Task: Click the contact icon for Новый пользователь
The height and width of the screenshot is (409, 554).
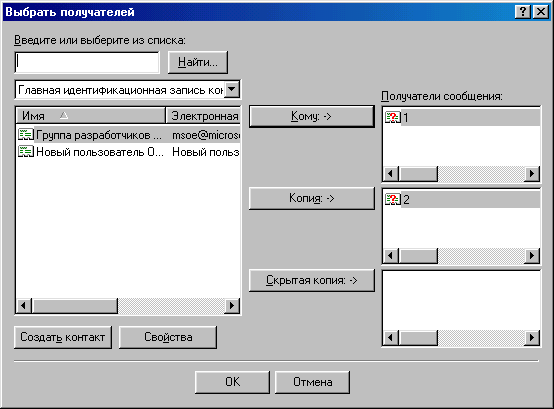Action: coord(26,152)
